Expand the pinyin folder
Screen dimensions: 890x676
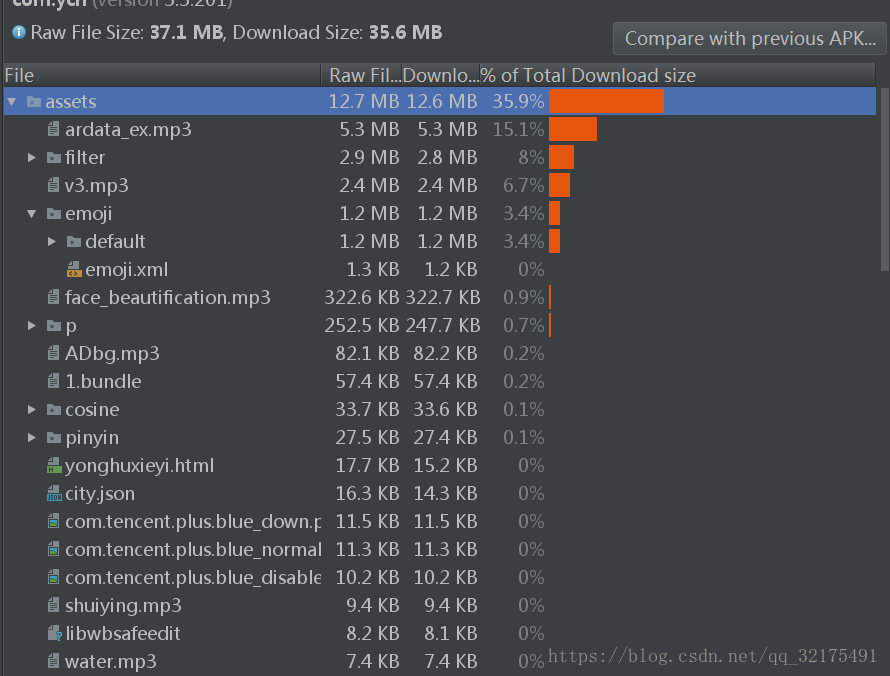(32, 438)
